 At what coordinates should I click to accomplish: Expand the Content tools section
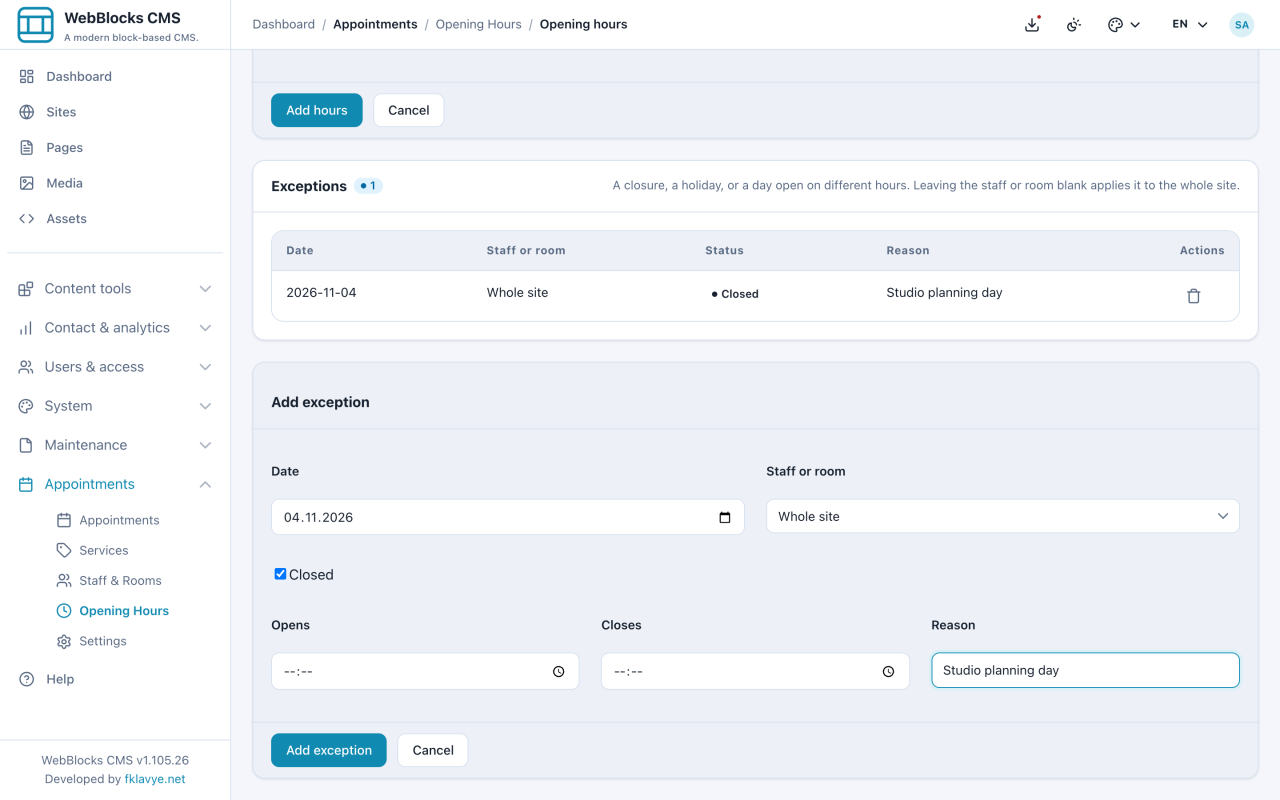[115, 289]
